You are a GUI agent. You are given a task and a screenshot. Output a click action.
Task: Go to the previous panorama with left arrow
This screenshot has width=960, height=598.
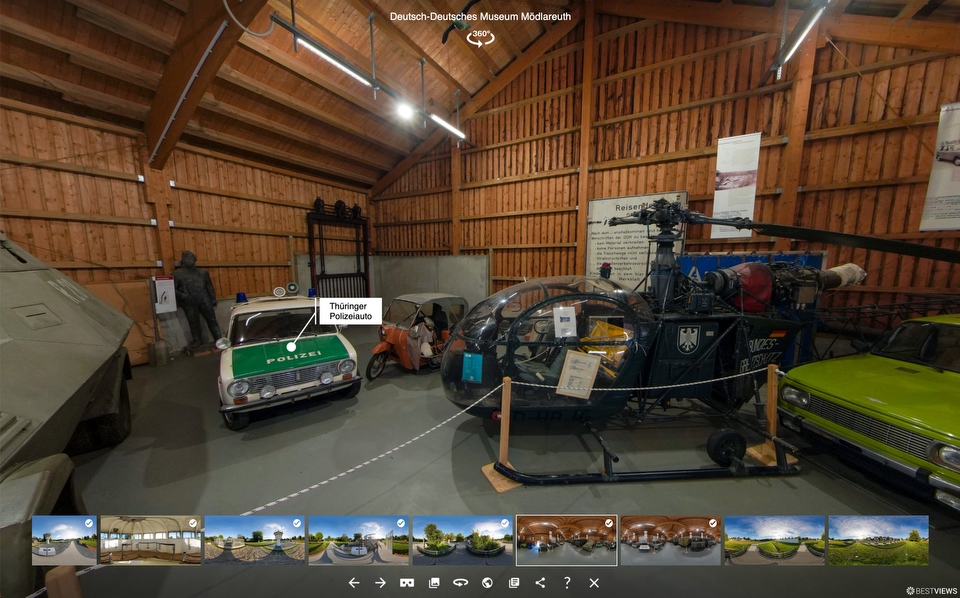[353, 582]
